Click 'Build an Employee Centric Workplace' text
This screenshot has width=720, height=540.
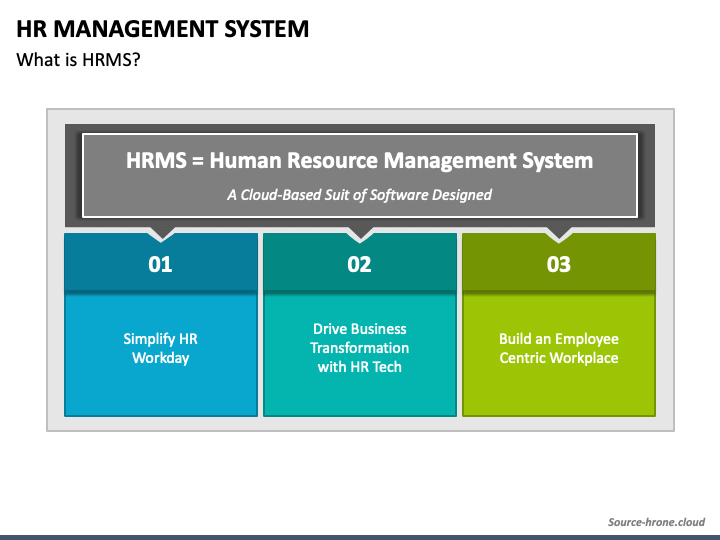(x=559, y=348)
